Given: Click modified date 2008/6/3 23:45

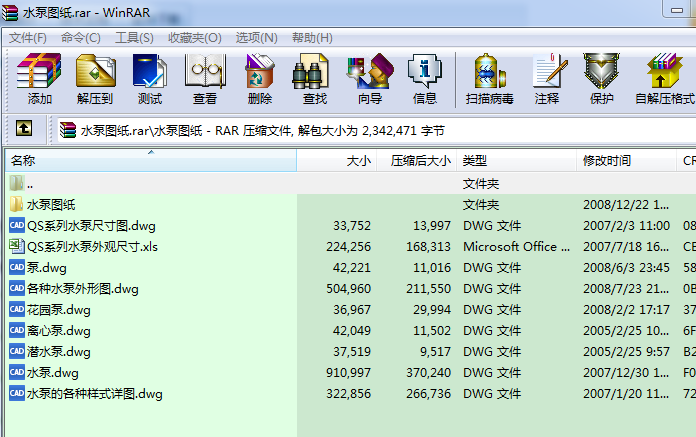Looking at the screenshot, I should (x=626, y=268).
